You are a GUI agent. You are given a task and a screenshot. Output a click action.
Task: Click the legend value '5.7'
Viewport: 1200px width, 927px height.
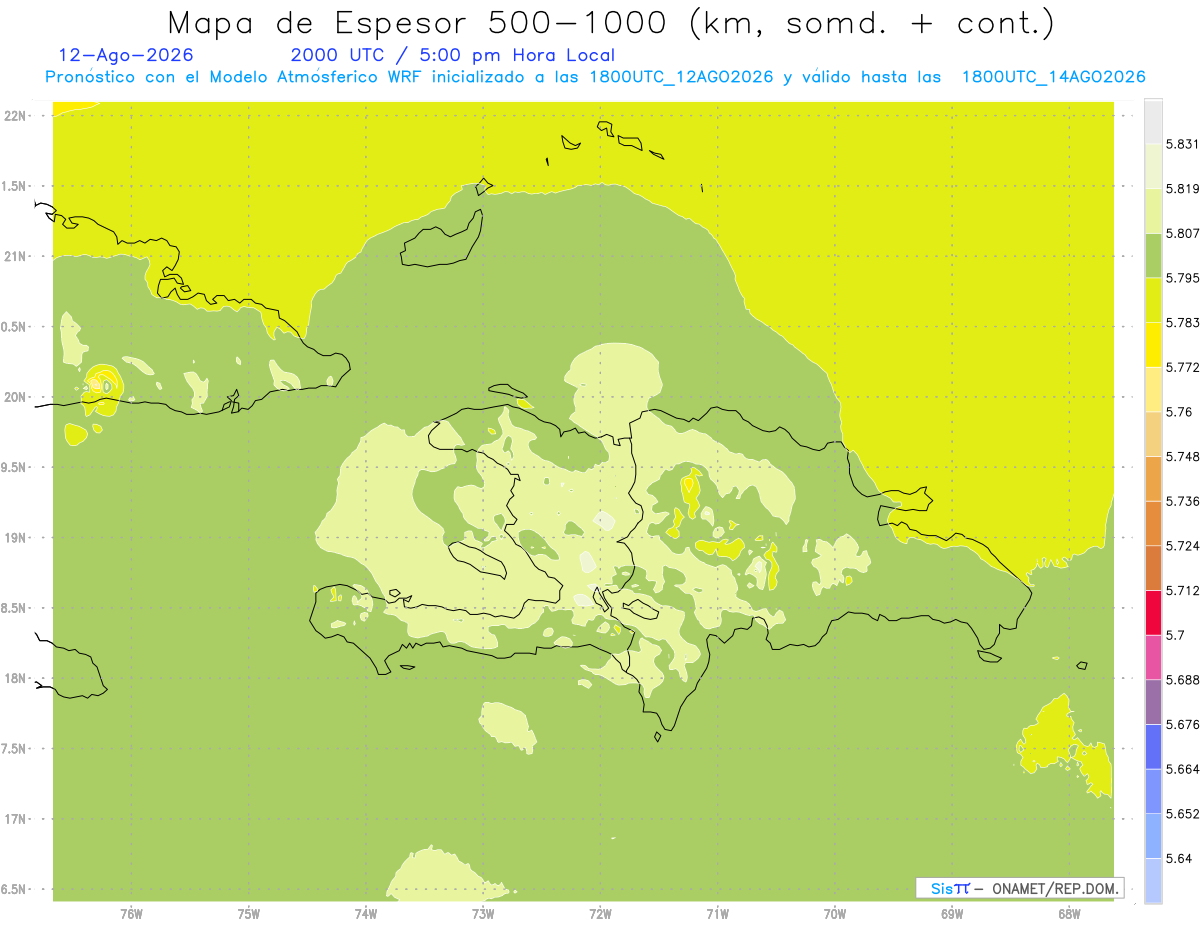tap(1175, 635)
